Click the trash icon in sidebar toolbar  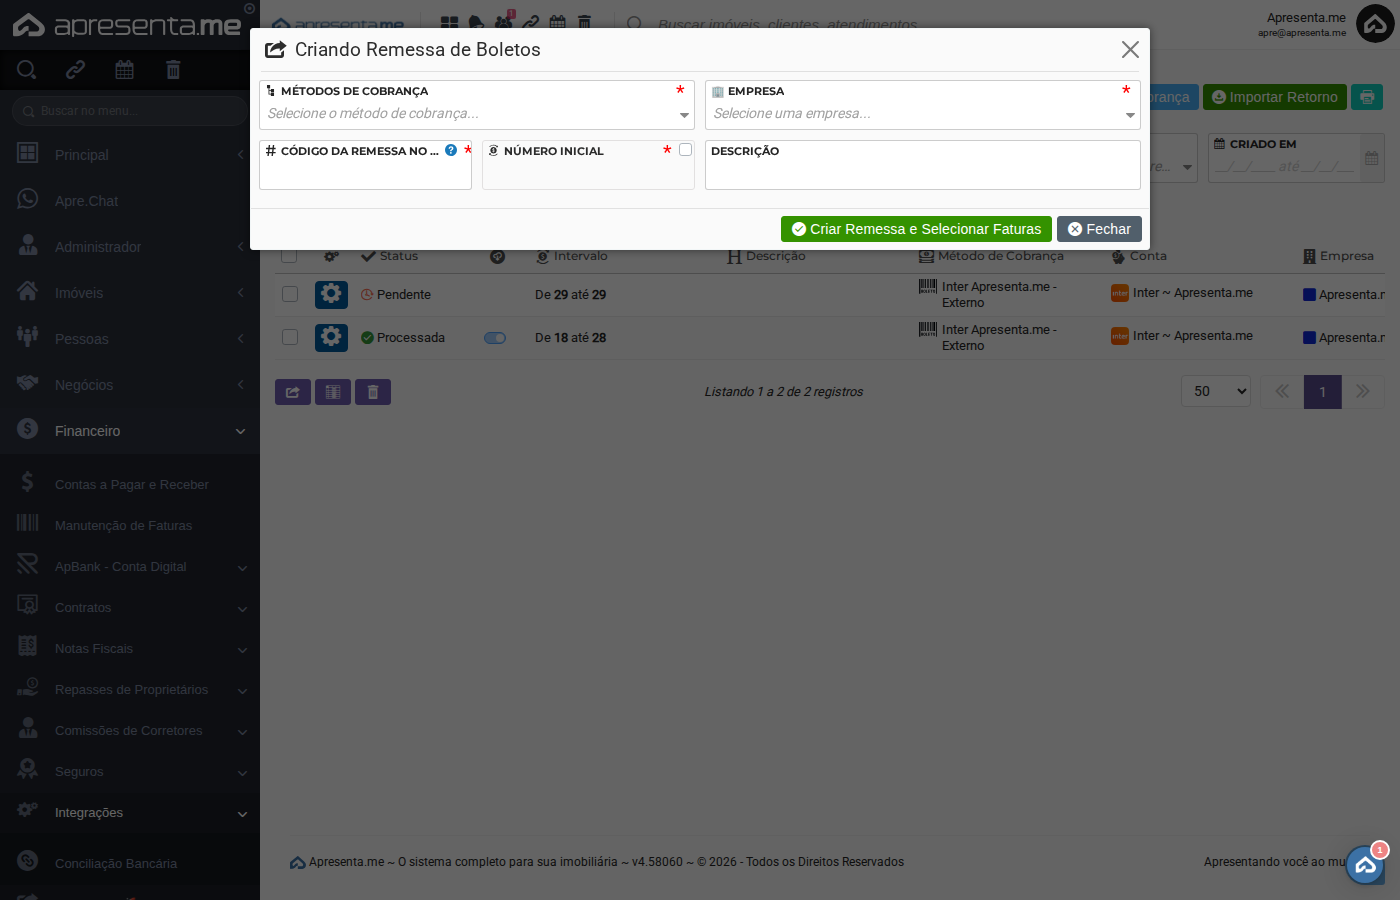[173, 70]
